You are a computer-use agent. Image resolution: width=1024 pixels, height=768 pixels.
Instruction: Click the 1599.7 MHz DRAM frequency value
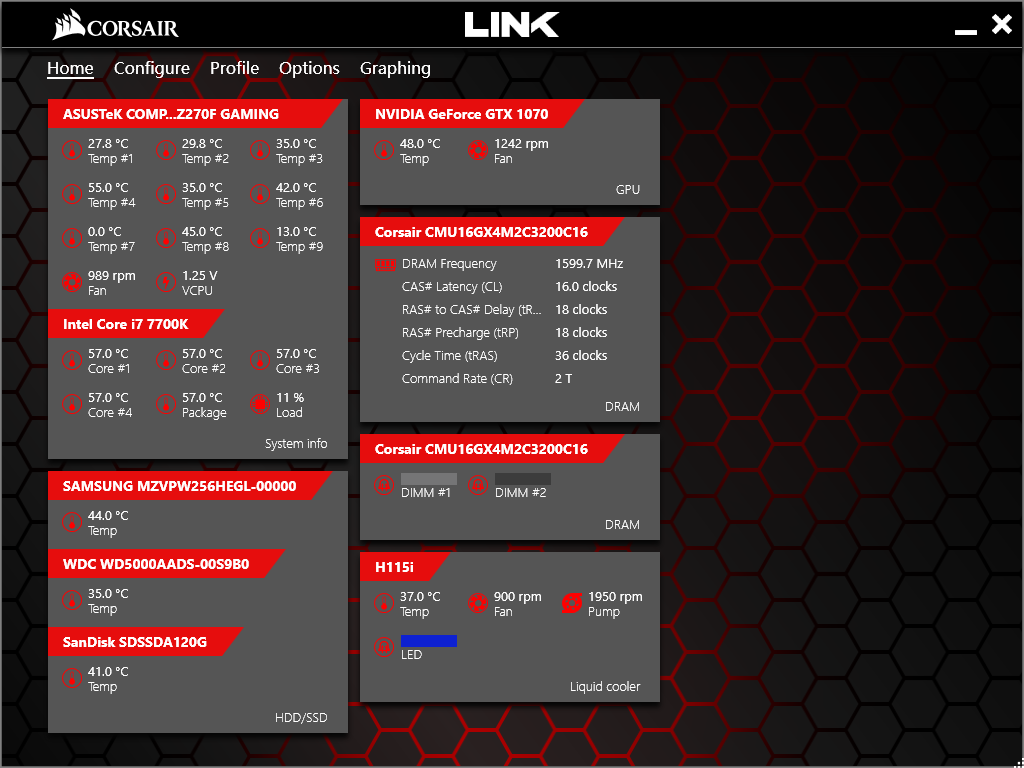pyautogui.click(x=589, y=264)
